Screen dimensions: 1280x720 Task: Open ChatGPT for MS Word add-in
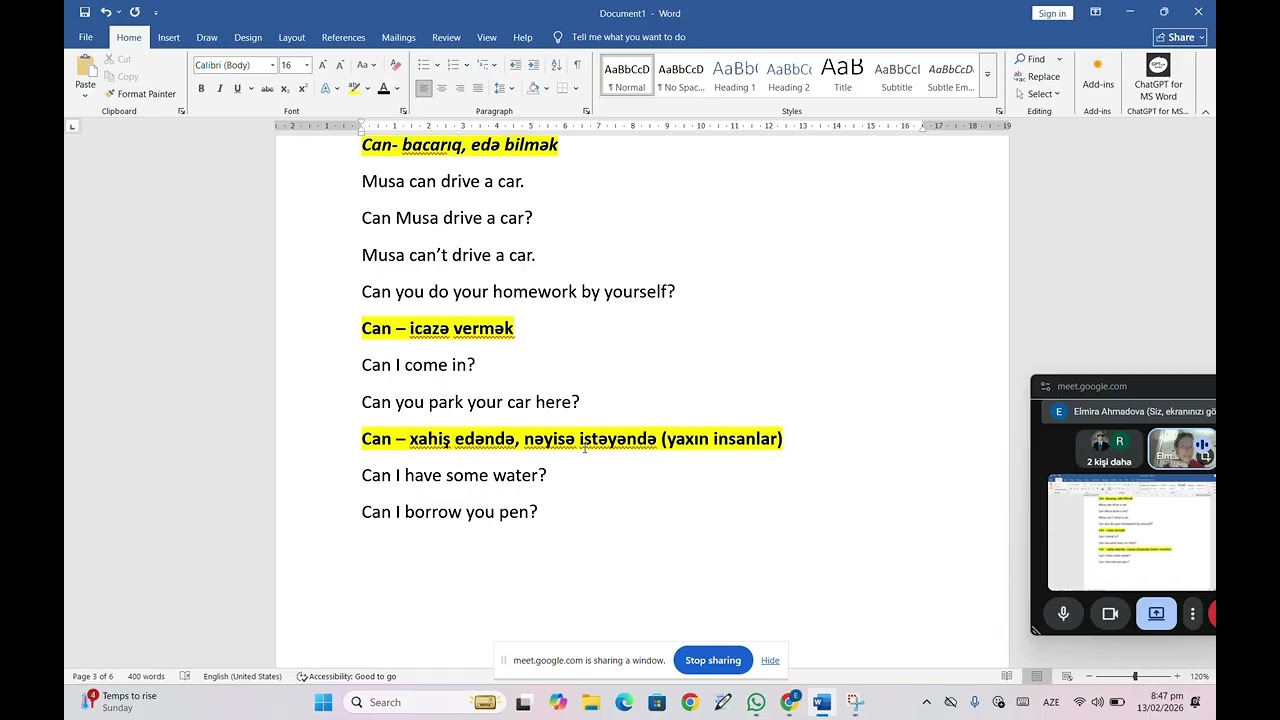tap(1158, 78)
